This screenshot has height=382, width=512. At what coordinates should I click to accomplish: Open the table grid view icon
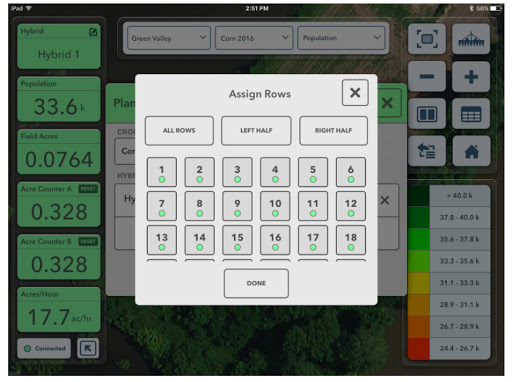coord(471,114)
